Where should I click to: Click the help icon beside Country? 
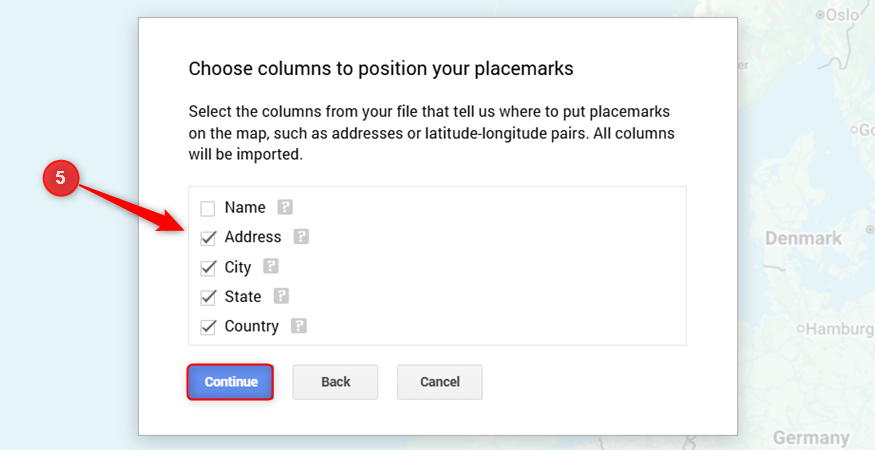click(x=299, y=325)
